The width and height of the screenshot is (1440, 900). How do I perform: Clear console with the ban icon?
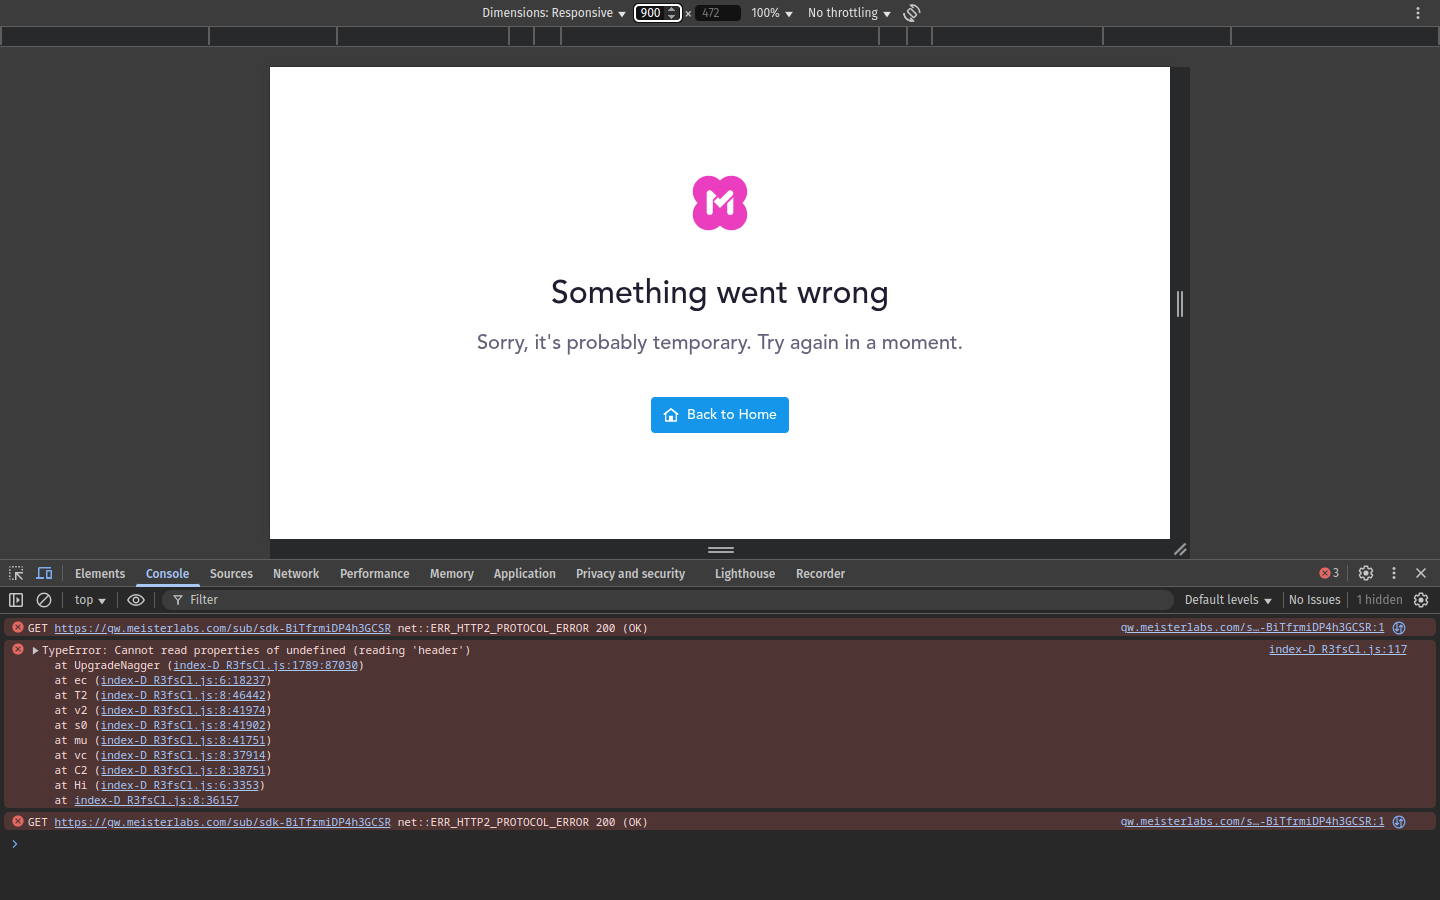point(44,600)
